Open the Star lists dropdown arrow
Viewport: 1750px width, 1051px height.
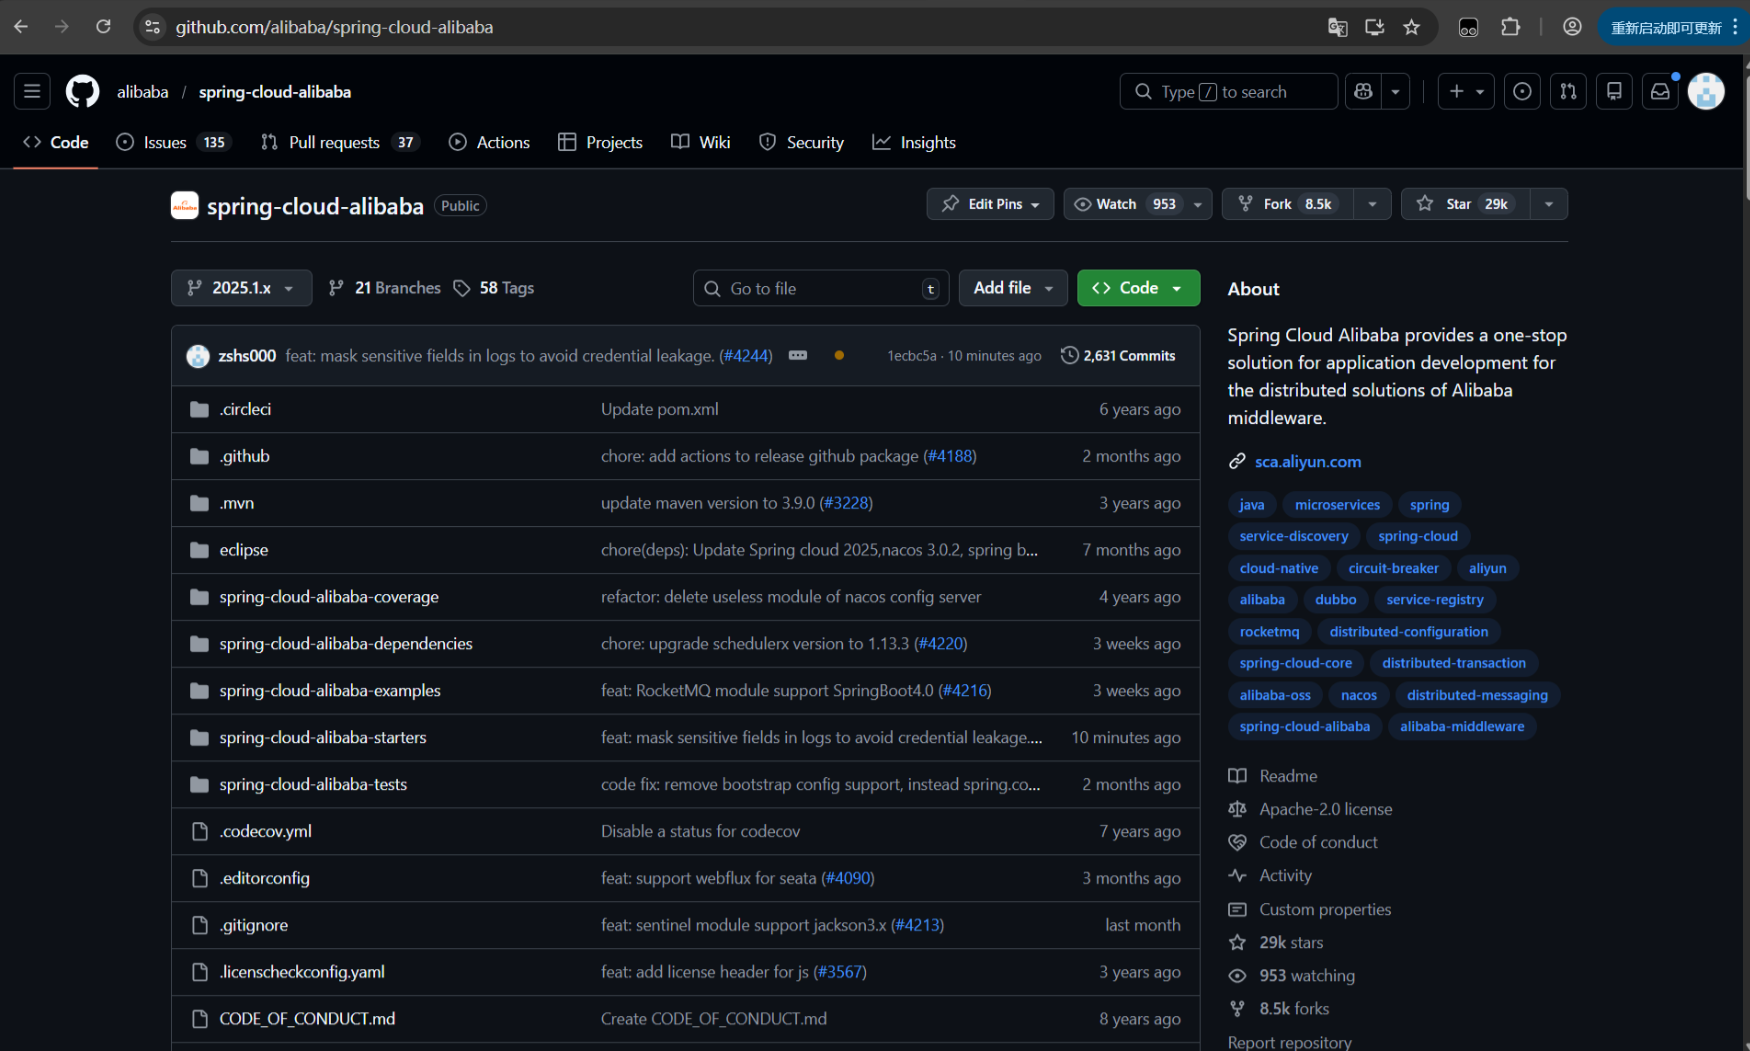coord(1548,204)
